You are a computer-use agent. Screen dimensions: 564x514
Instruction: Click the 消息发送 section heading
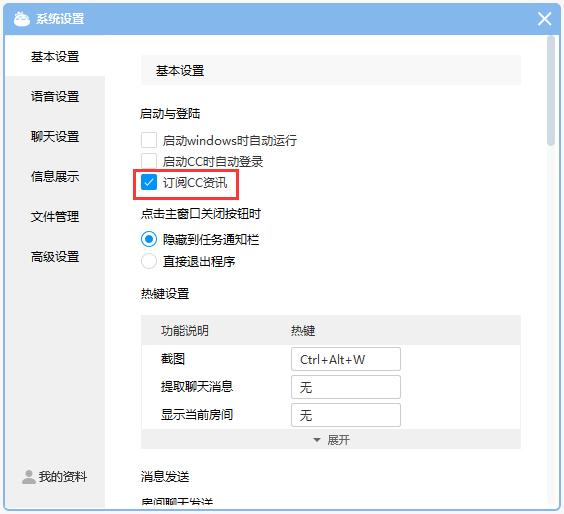tap(165, 477)
